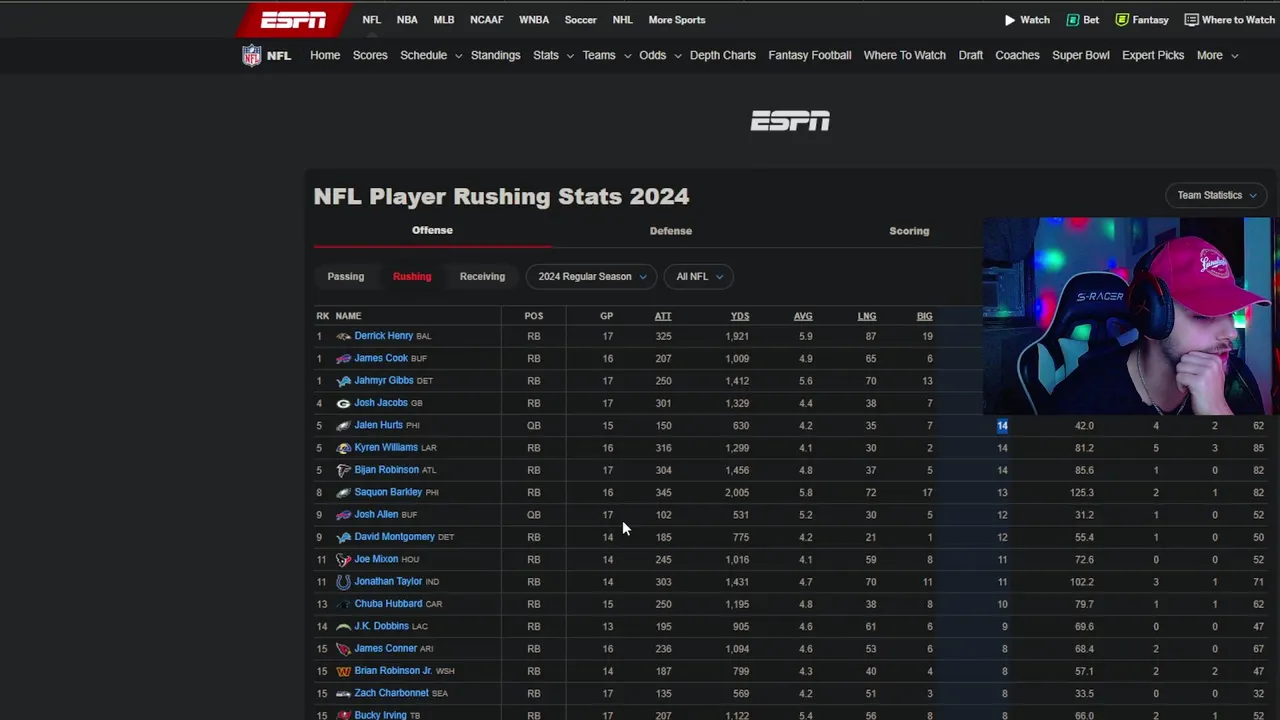
Task: Click the Watch play icon
Action: click(x=1010, y=20)
